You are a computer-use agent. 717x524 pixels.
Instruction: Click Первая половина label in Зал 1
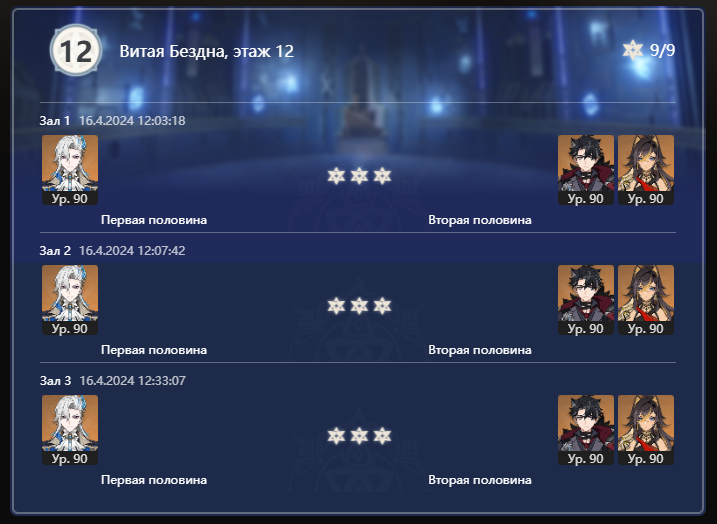point(154,220)
